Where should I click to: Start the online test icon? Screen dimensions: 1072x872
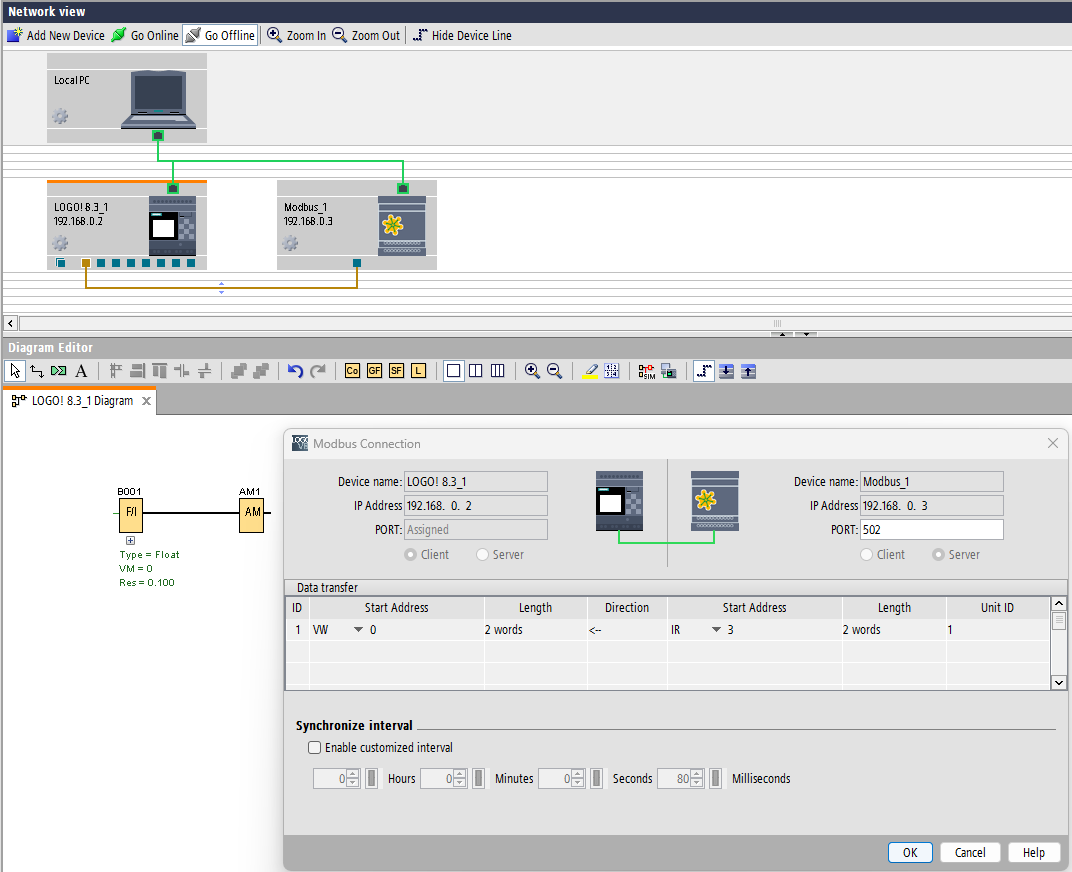click(x=669, y=371)
